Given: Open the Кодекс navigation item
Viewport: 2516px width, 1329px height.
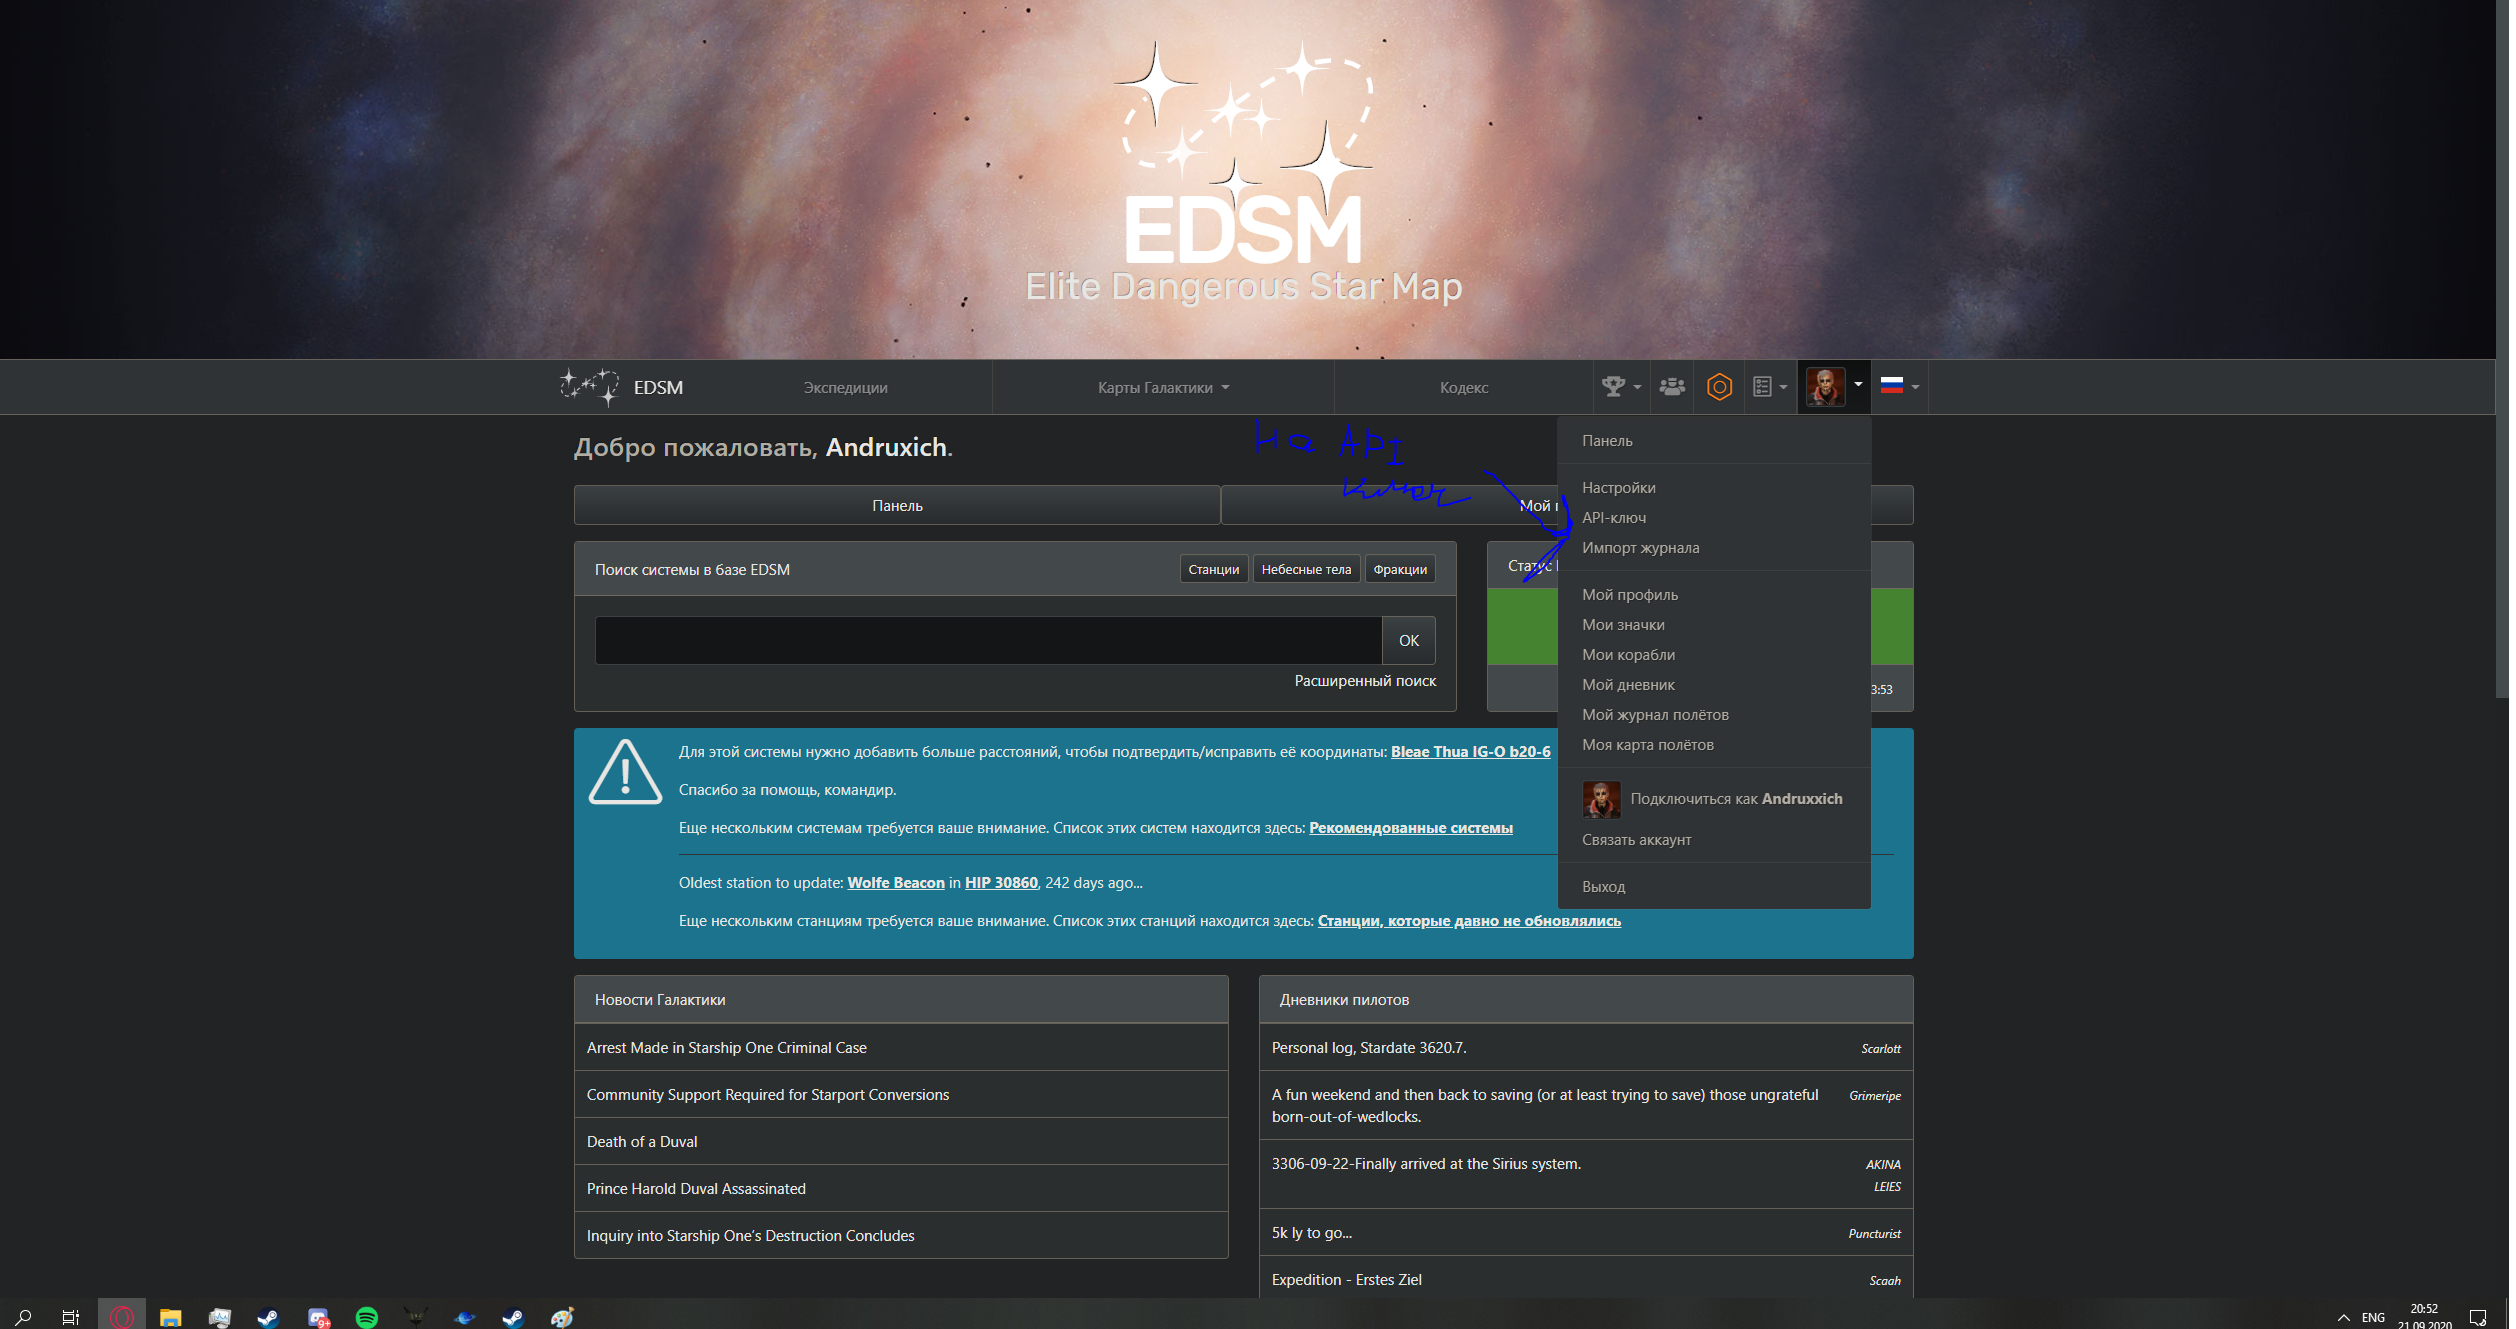Looking at the screenshot, I should pos(1464,387).
